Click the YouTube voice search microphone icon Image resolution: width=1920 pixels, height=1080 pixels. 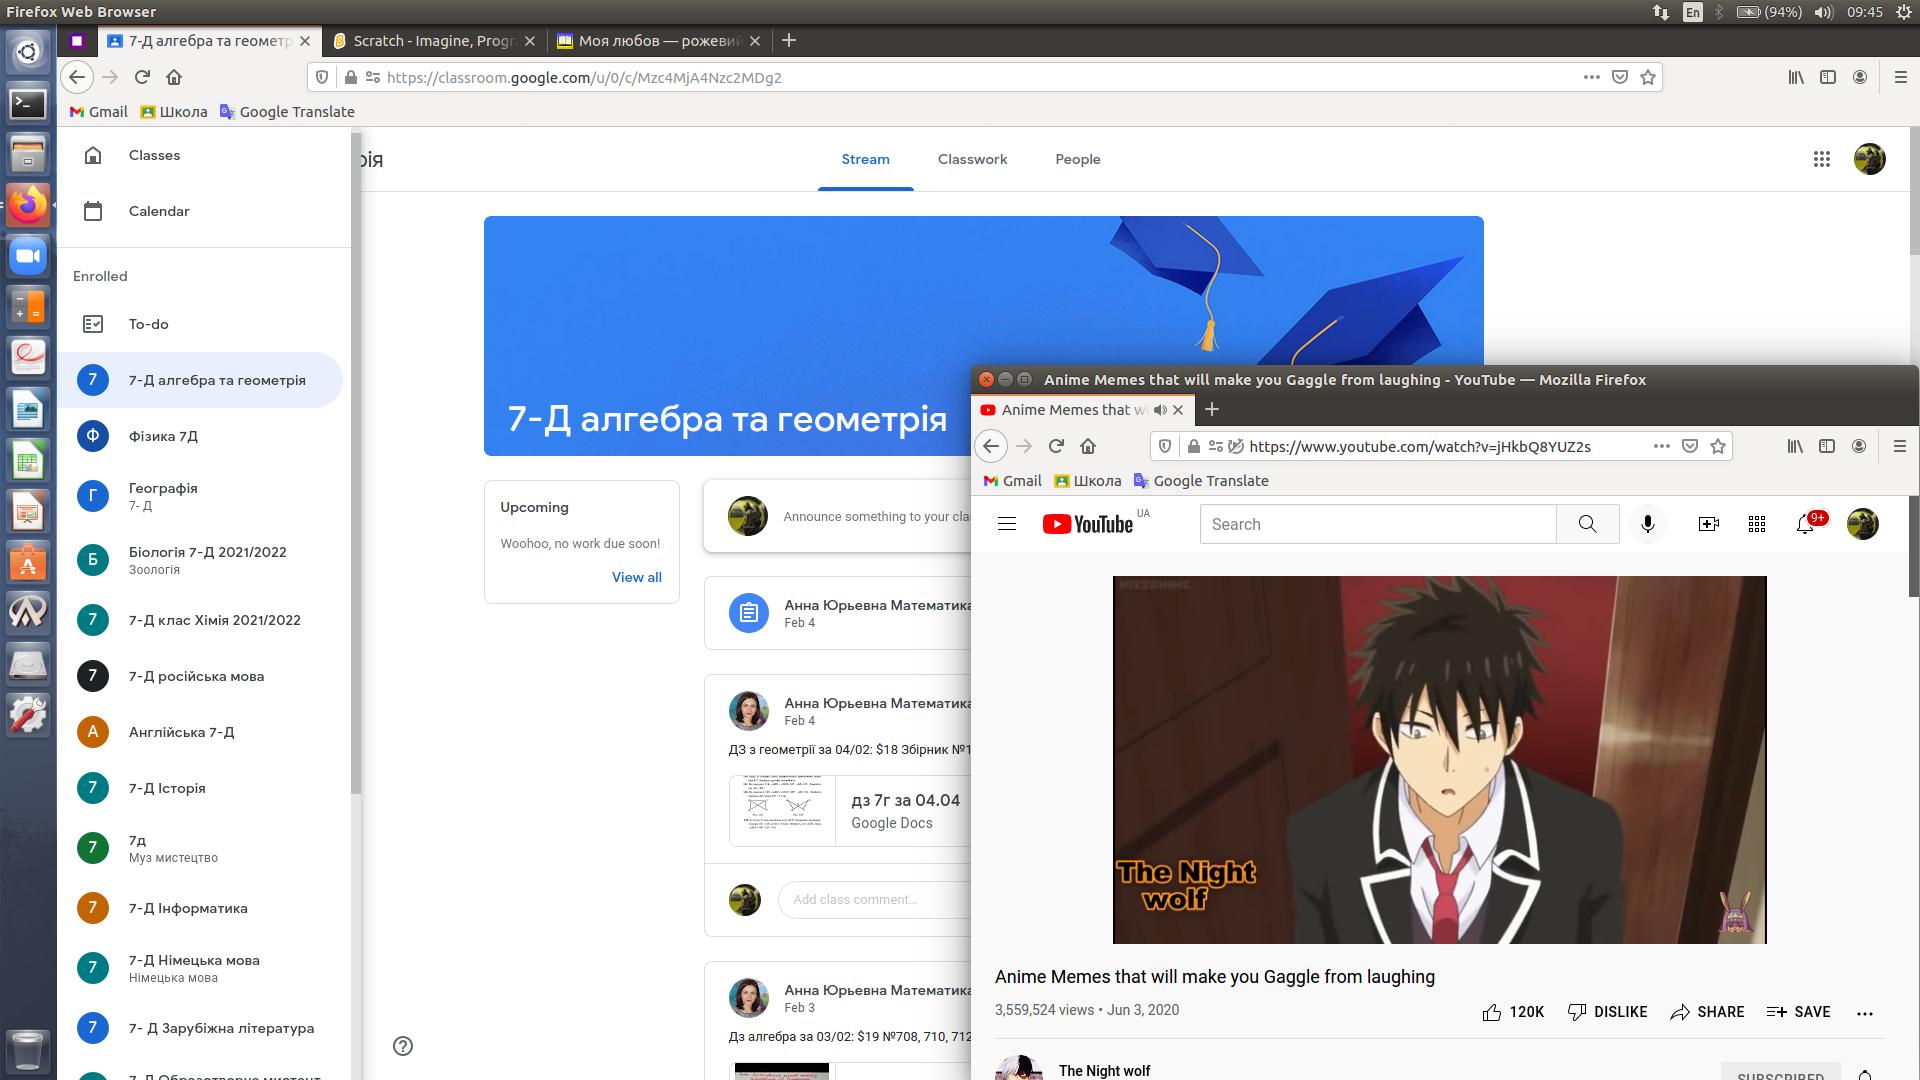(1648, 524)
